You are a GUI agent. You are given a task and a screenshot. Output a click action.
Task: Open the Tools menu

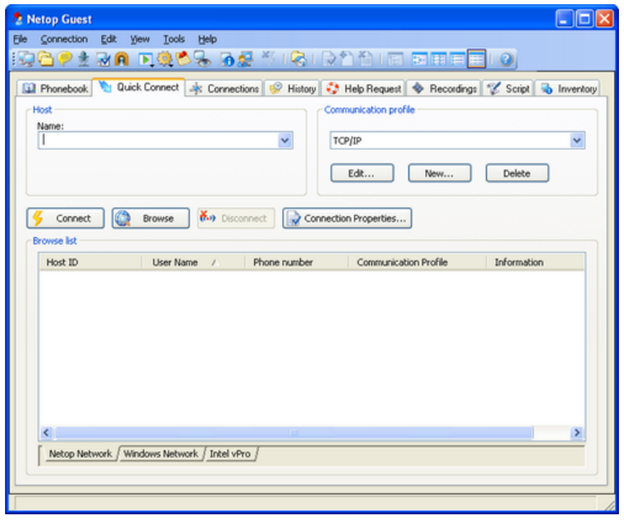point(174,39)
